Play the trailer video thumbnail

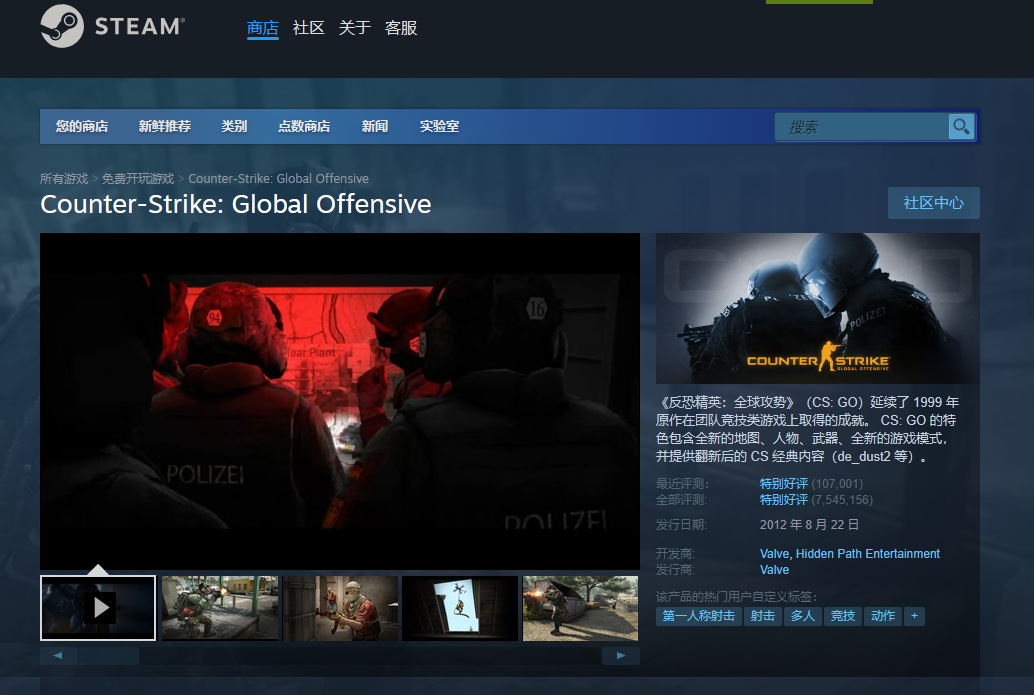98,607
